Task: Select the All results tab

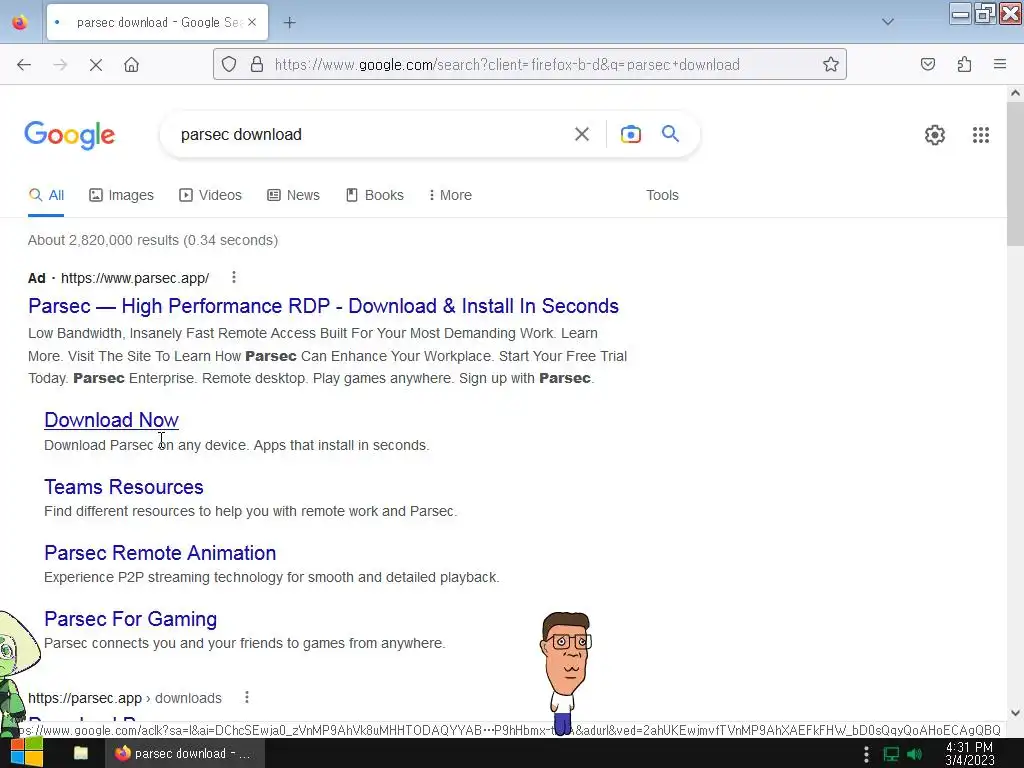Action: click(x=46, y=195)
